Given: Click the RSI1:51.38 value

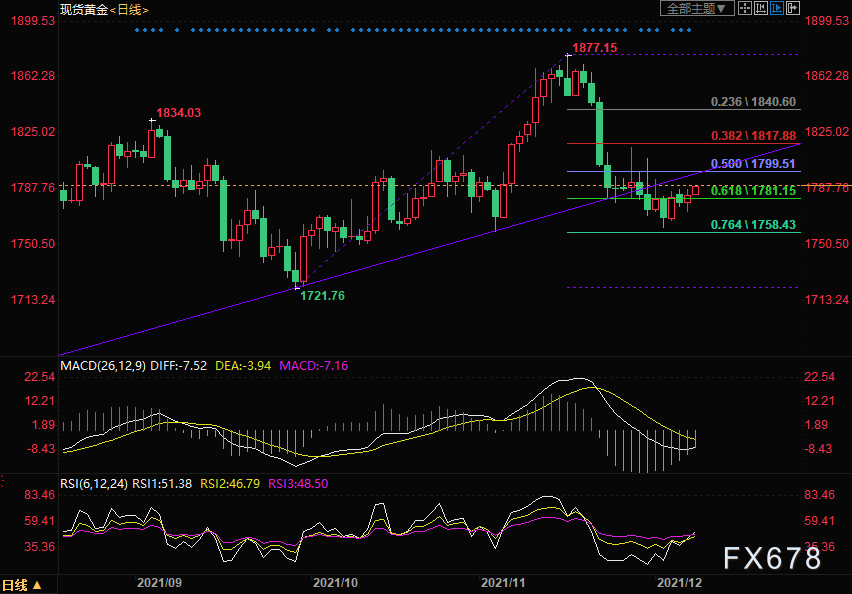Looking at the screenshot, I should point(162,484).
